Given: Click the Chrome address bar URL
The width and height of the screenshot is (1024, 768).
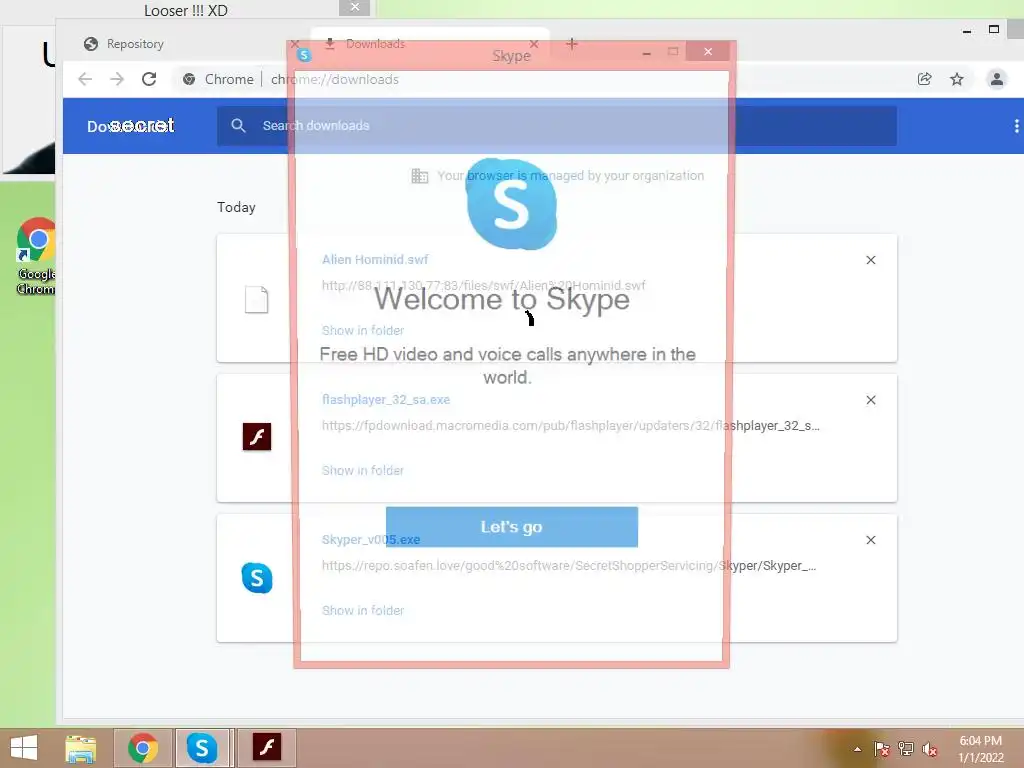Looking at the screenshot, I should pyautogui.click(x=334, y=79).
